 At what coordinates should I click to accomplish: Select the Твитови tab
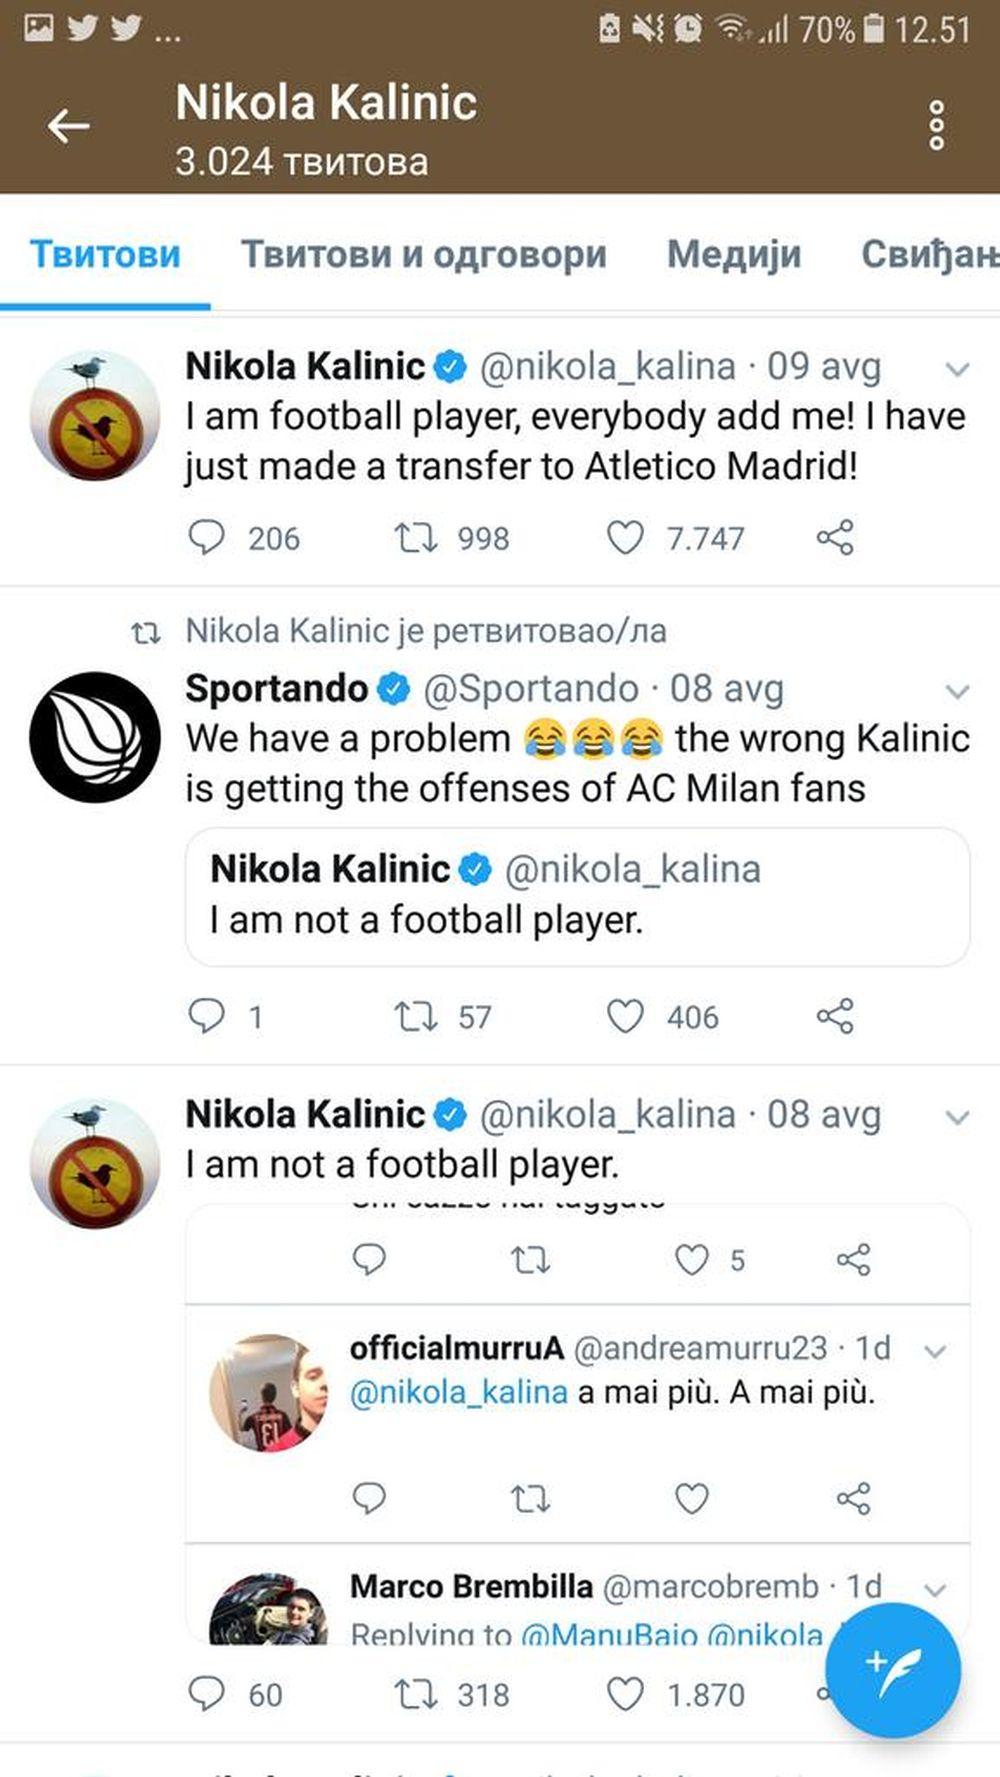click(x=104, y=256)
